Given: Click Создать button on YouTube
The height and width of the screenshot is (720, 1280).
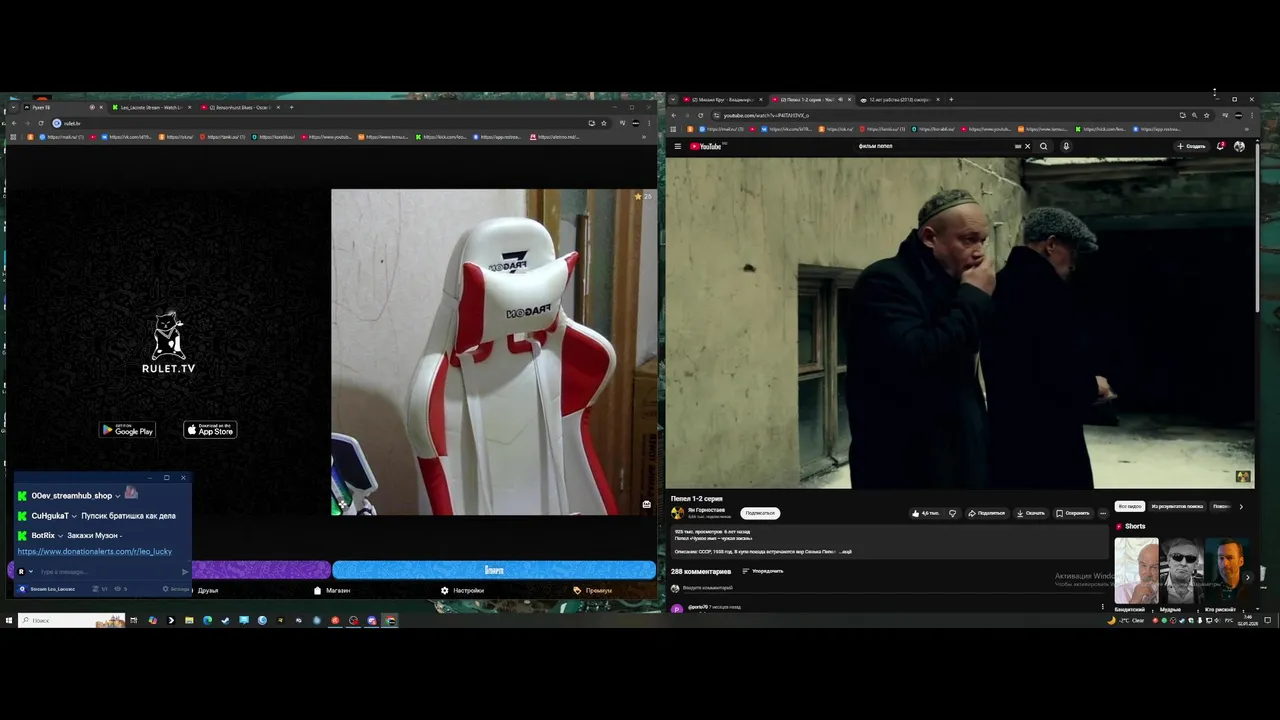Looking at the screenshot, I should [1191, 146].
